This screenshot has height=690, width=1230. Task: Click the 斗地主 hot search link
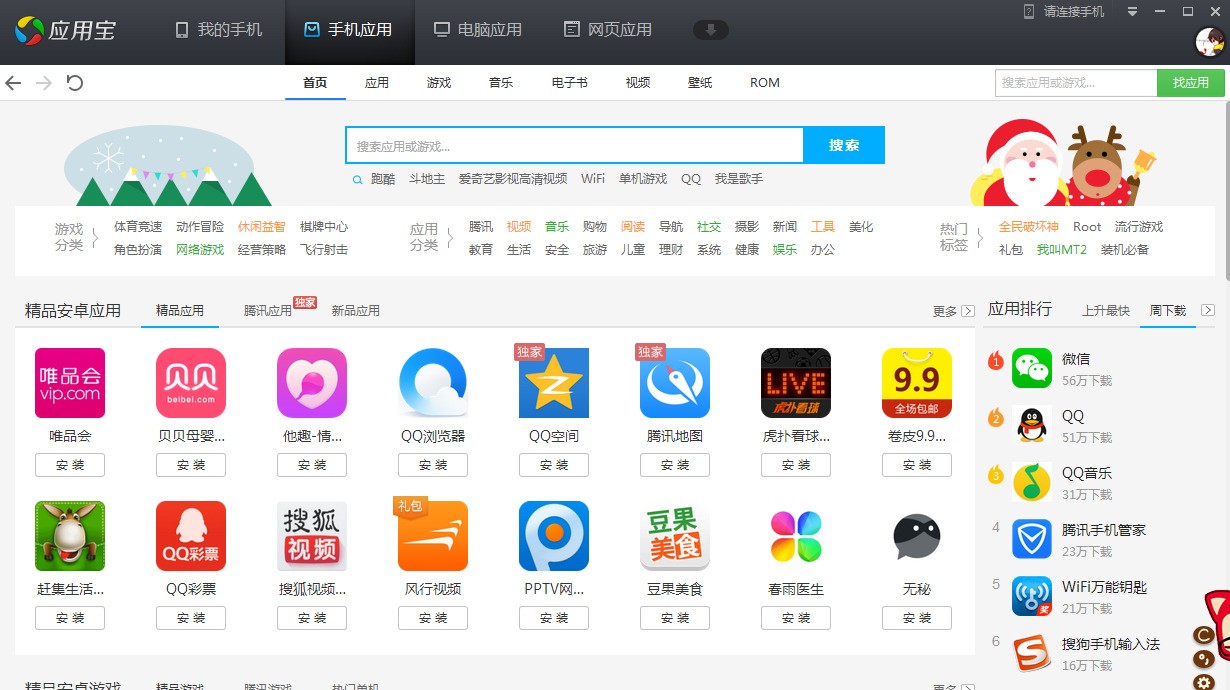click(x=427, y=179)
